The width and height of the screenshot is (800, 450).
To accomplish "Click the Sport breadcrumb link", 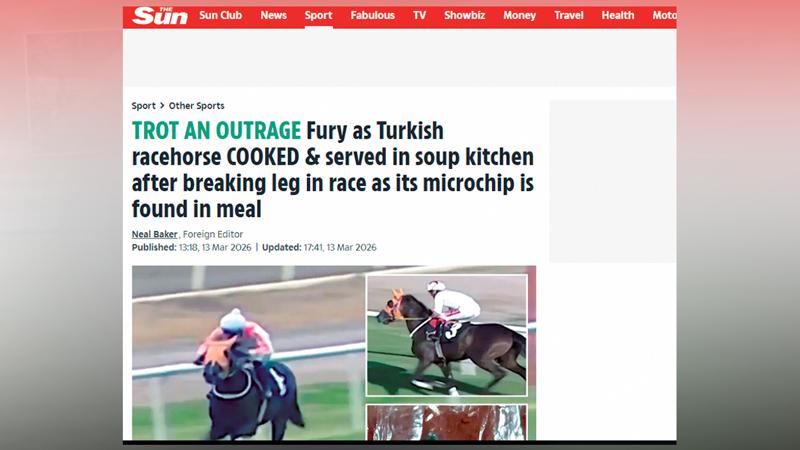I will [x=143, y=106].
